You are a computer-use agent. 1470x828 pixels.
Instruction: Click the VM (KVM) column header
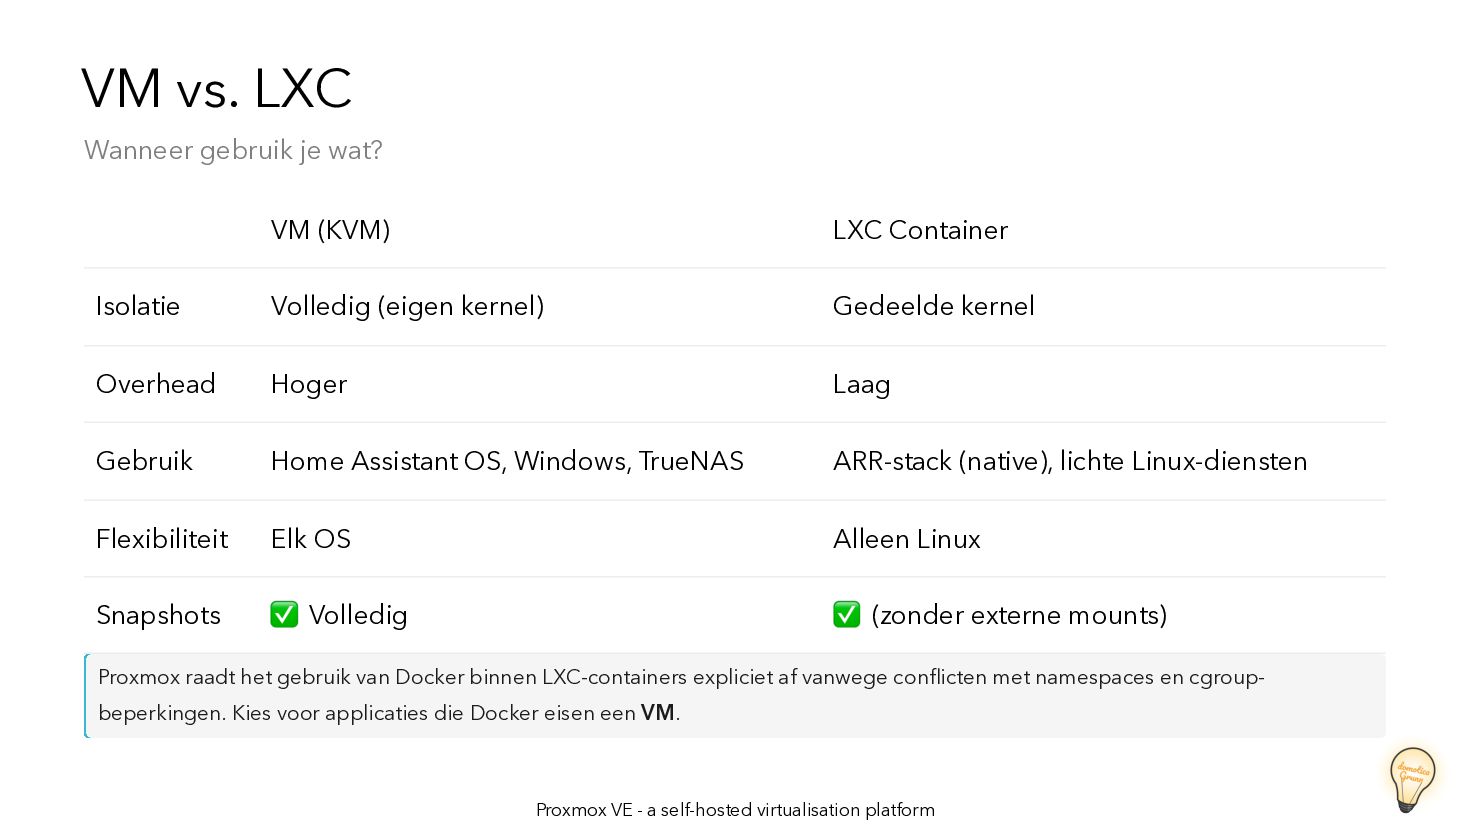[330, 230]
